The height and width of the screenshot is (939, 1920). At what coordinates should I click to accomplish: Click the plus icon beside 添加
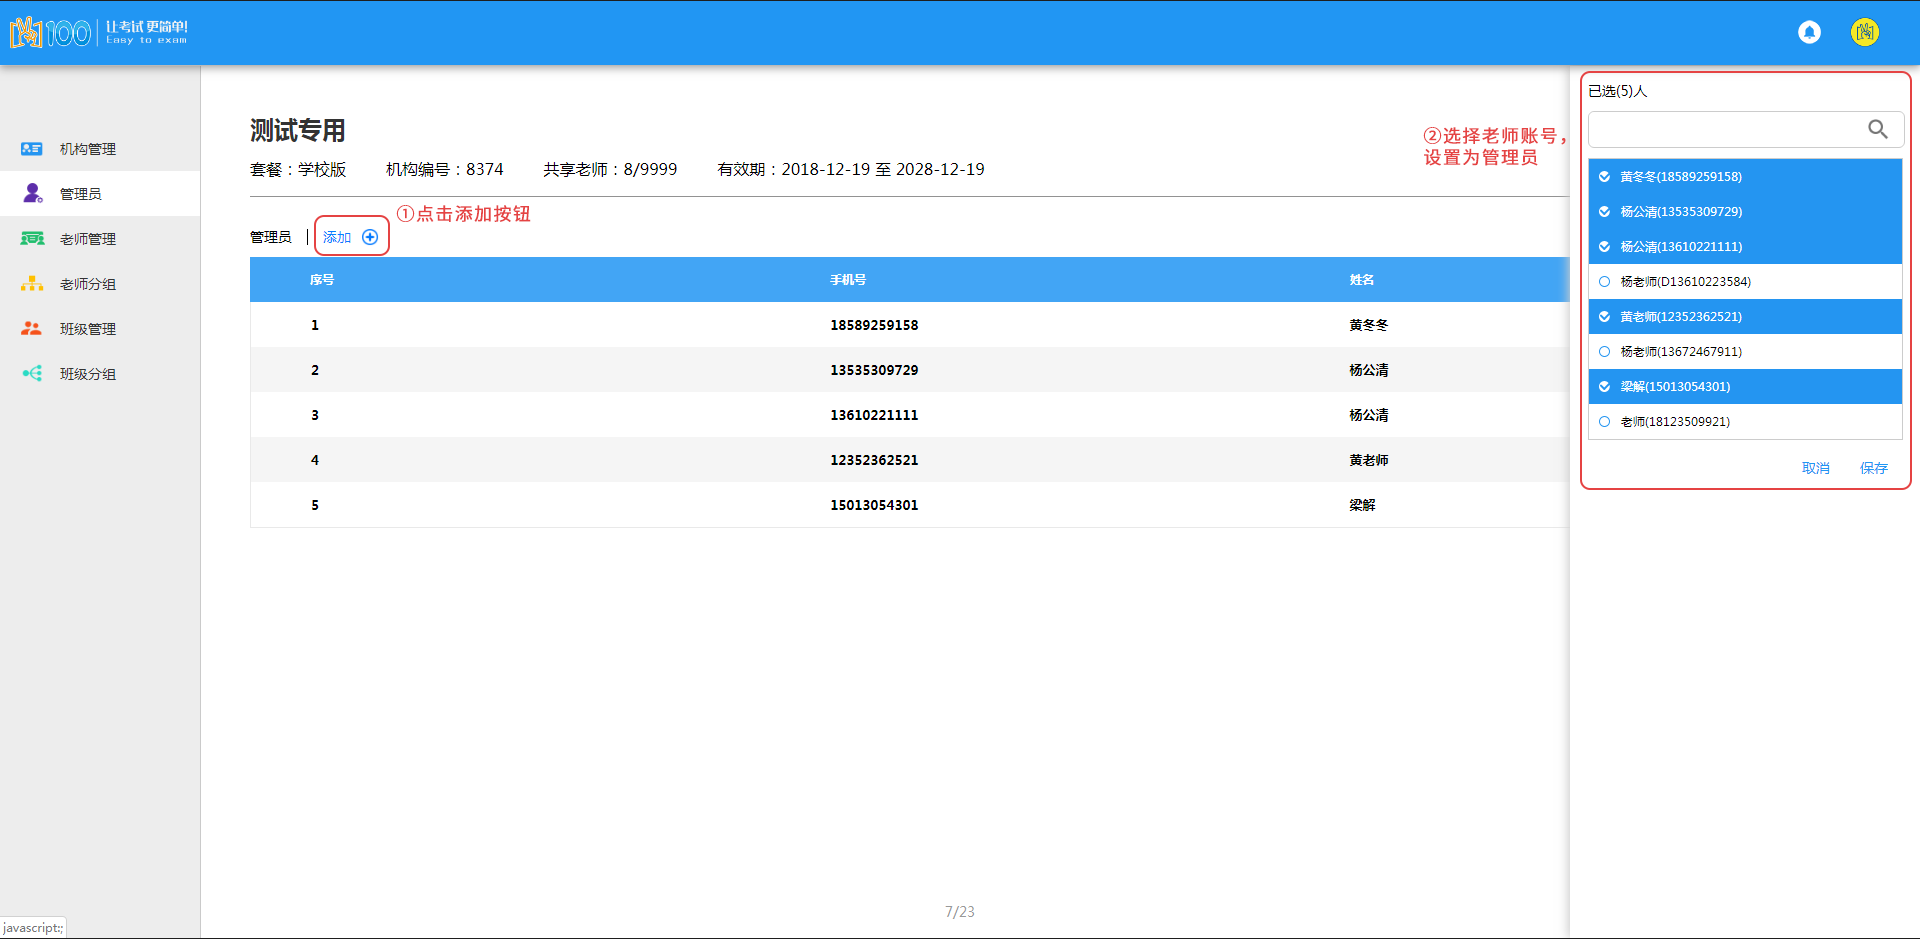370,237
